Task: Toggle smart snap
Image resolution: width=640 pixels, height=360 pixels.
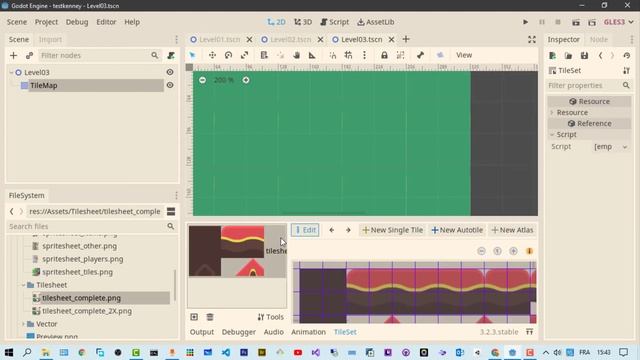Action: [x=333, y=55]
